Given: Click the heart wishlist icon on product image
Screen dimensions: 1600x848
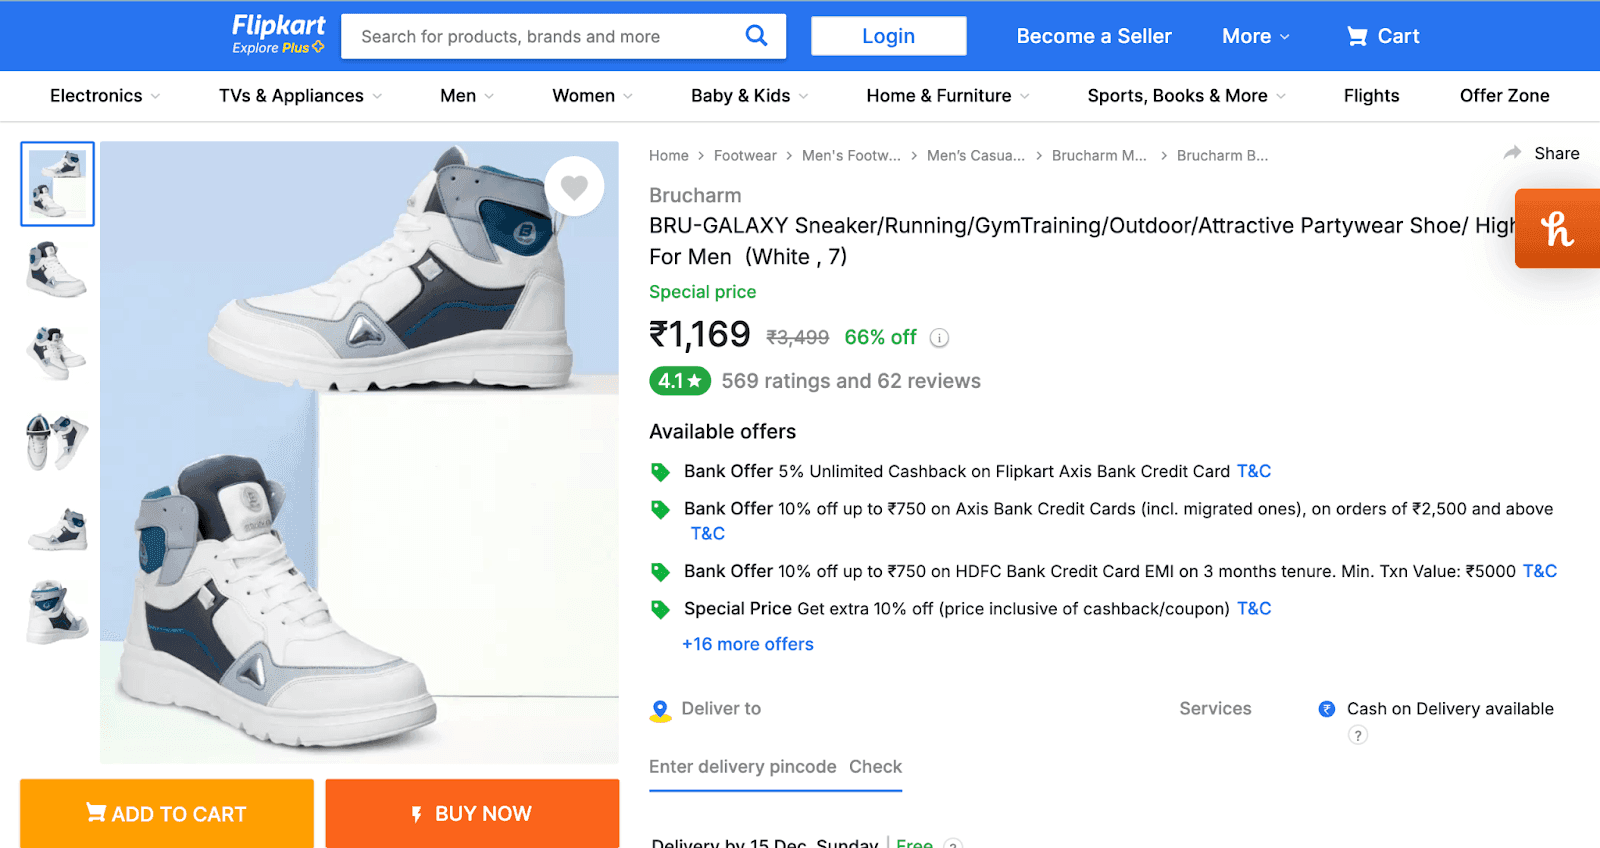Looking at the screenshot, I should click(x=574, y=185).
